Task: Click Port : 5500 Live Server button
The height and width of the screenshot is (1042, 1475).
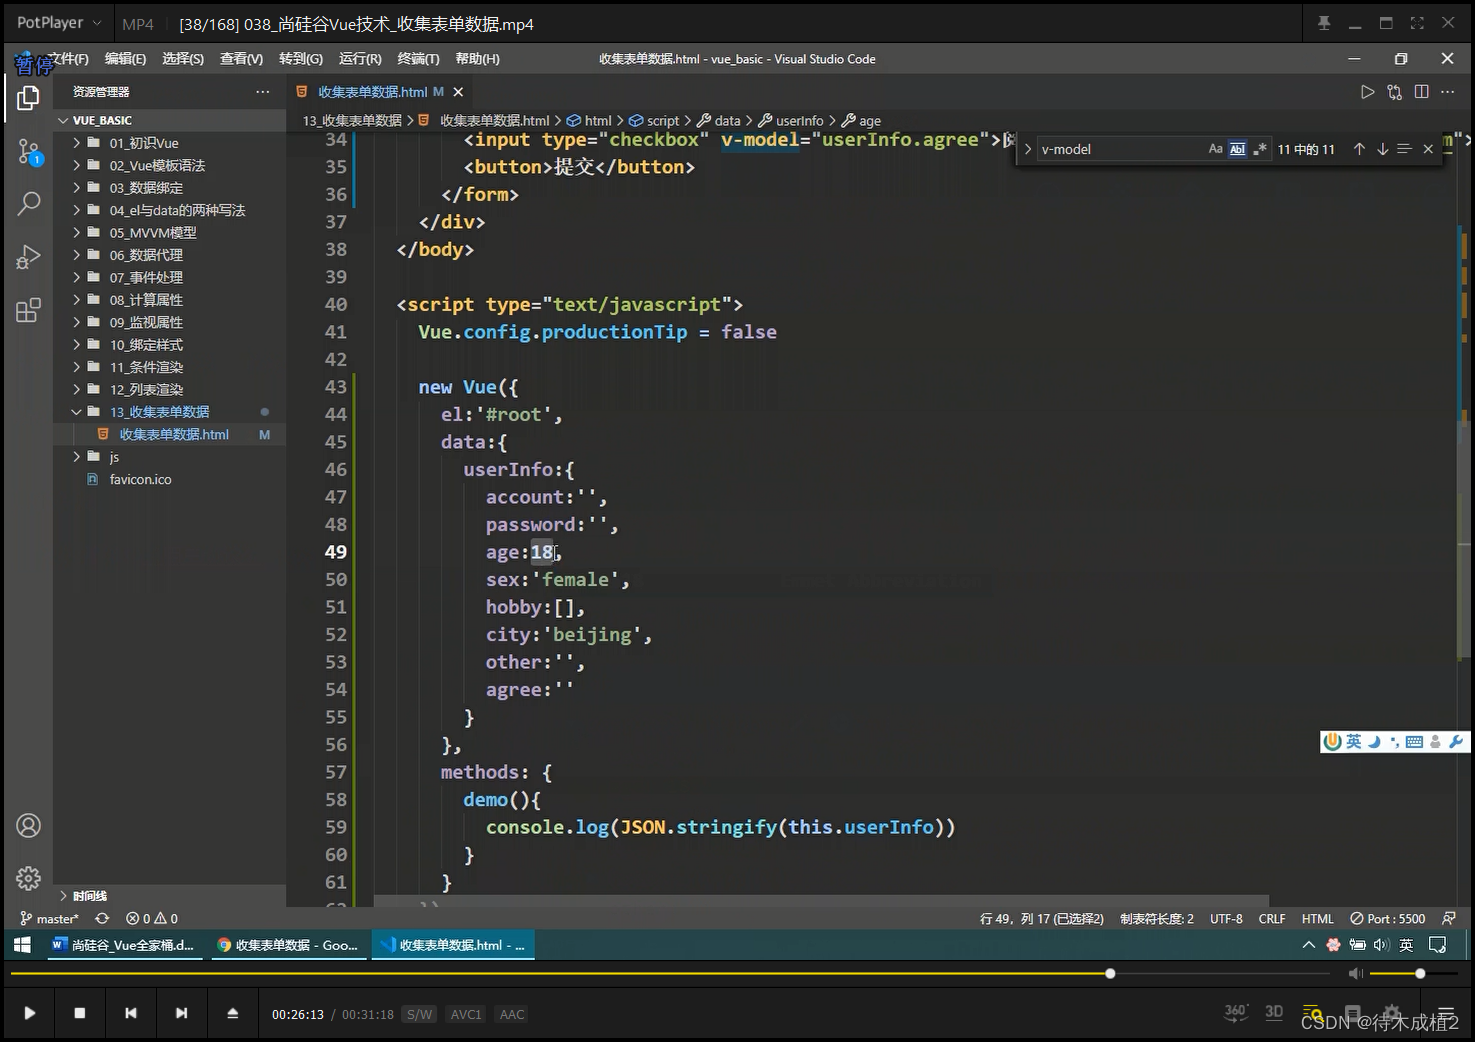Action: click(1387, 918)
